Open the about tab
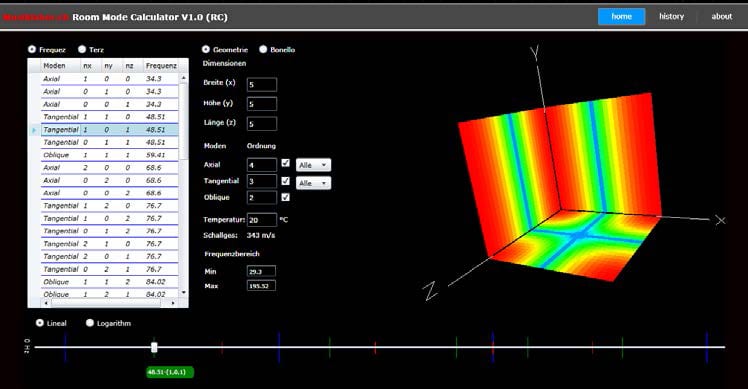The height and width of the screenshot is (389, 748). point(721,16)
